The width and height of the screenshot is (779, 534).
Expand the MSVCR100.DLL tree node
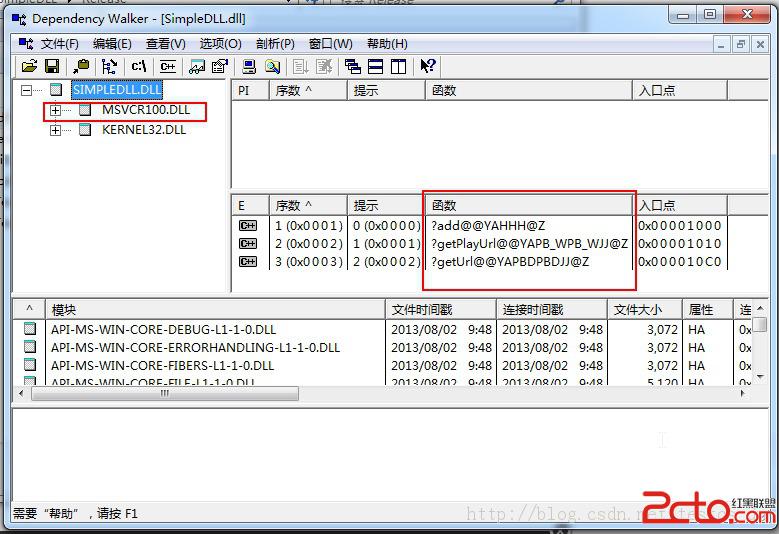(x=56, y=110)
